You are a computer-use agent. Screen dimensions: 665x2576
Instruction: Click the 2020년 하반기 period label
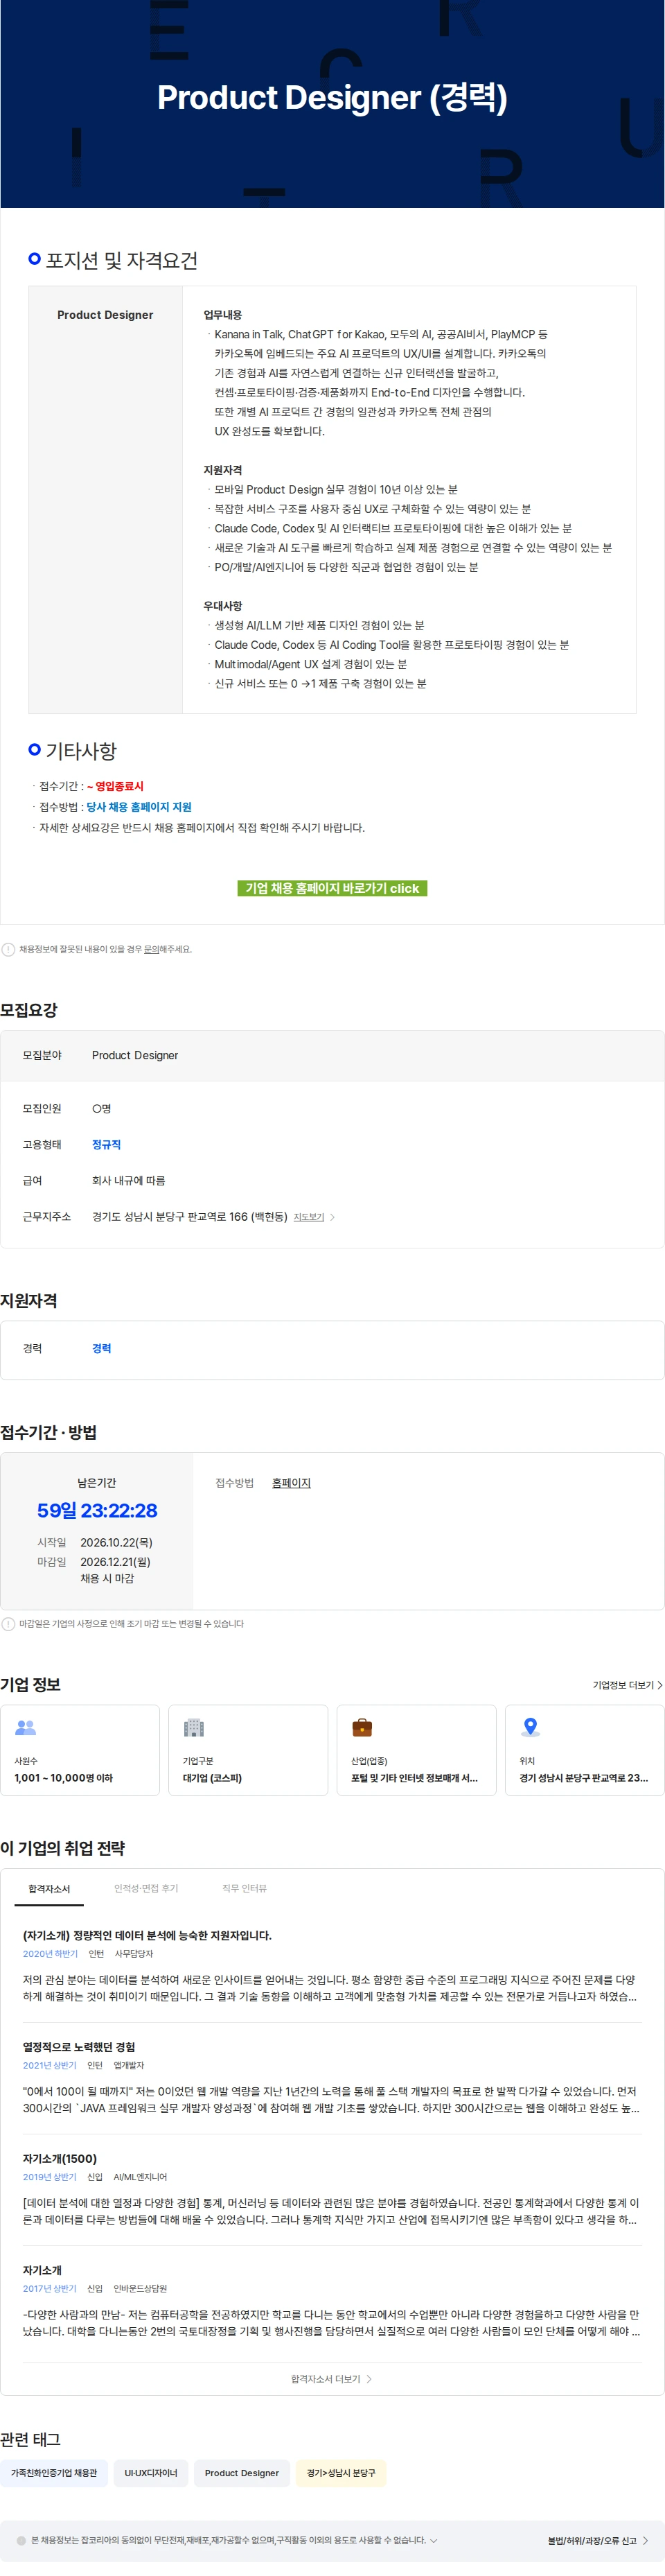click(x=50, y=1953)
